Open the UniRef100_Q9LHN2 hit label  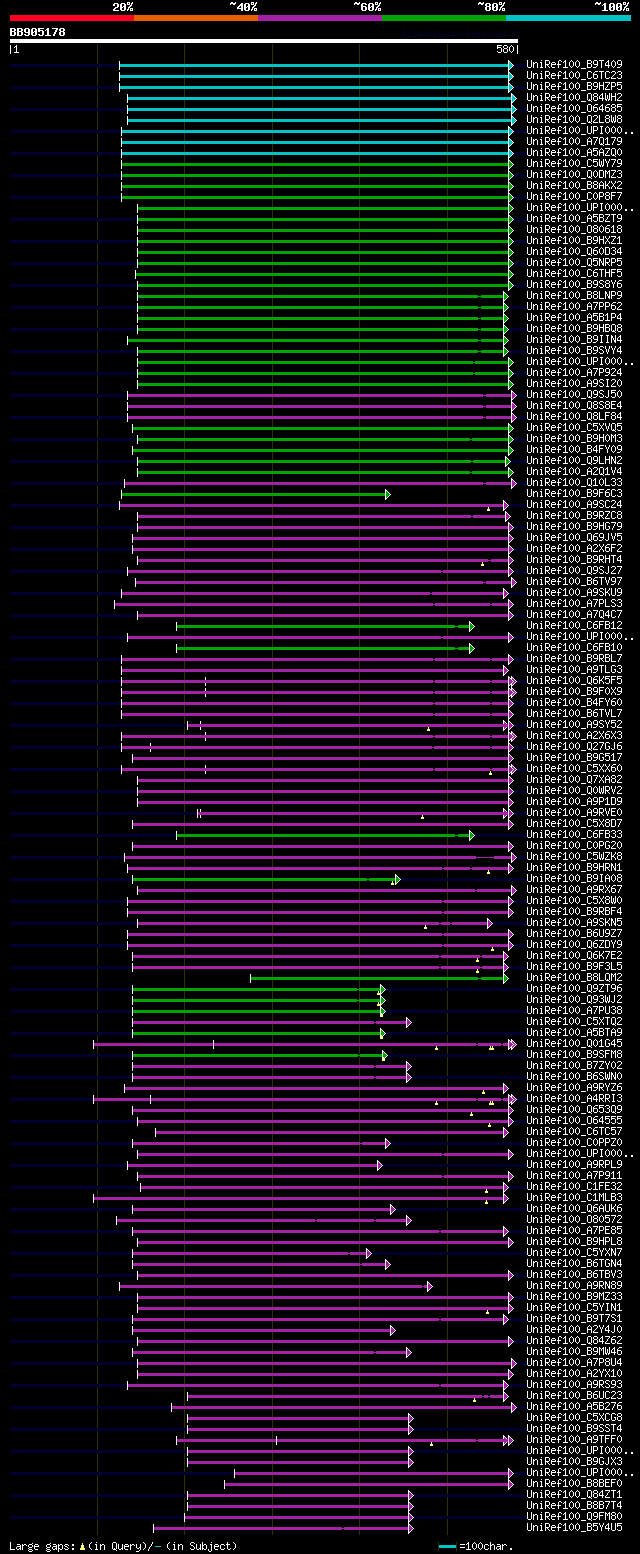tap(574, 460)
